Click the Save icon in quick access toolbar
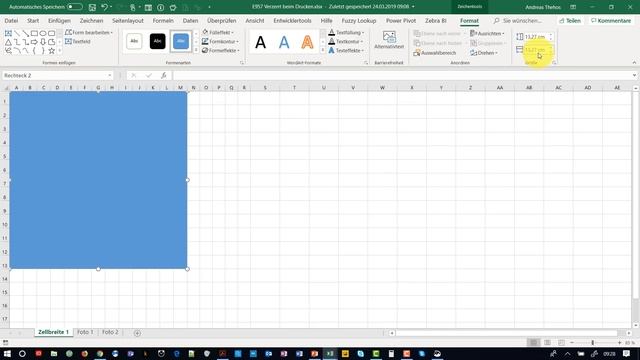The height and width of the screenshot is (360, 640). (92, 7)
